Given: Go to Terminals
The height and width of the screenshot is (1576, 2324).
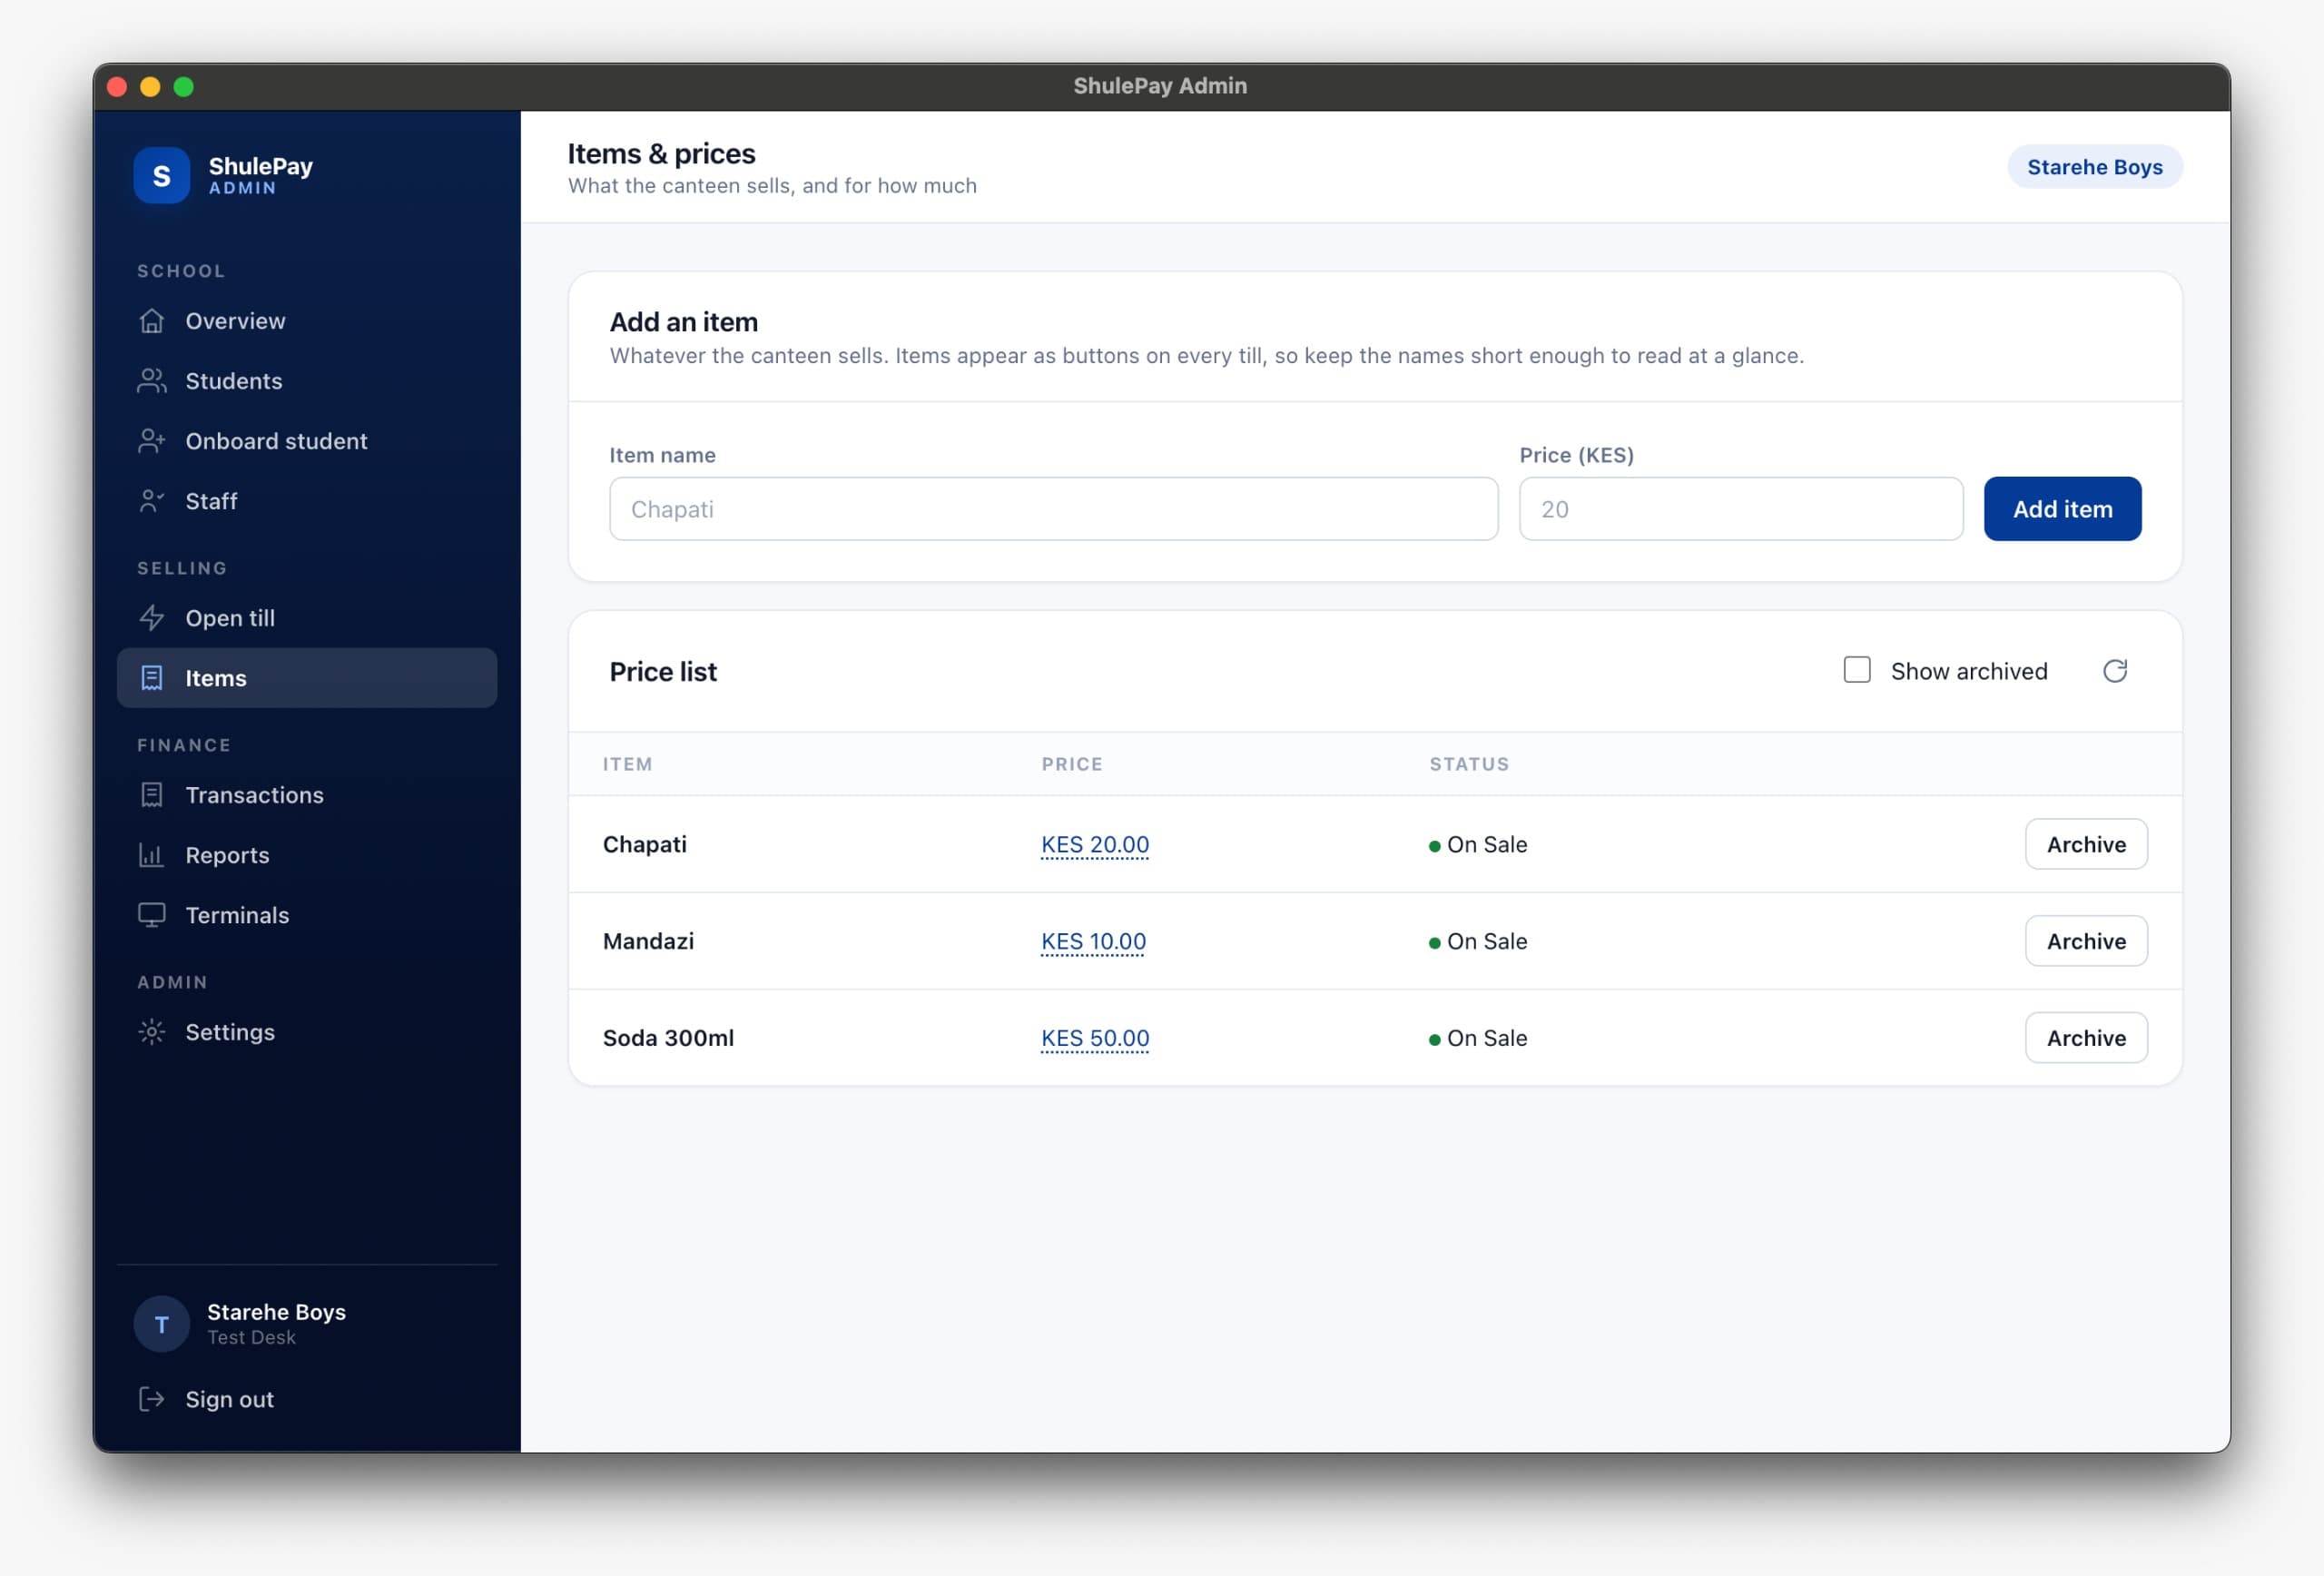Looking at the screenshot, I should (x=307, y=915).
